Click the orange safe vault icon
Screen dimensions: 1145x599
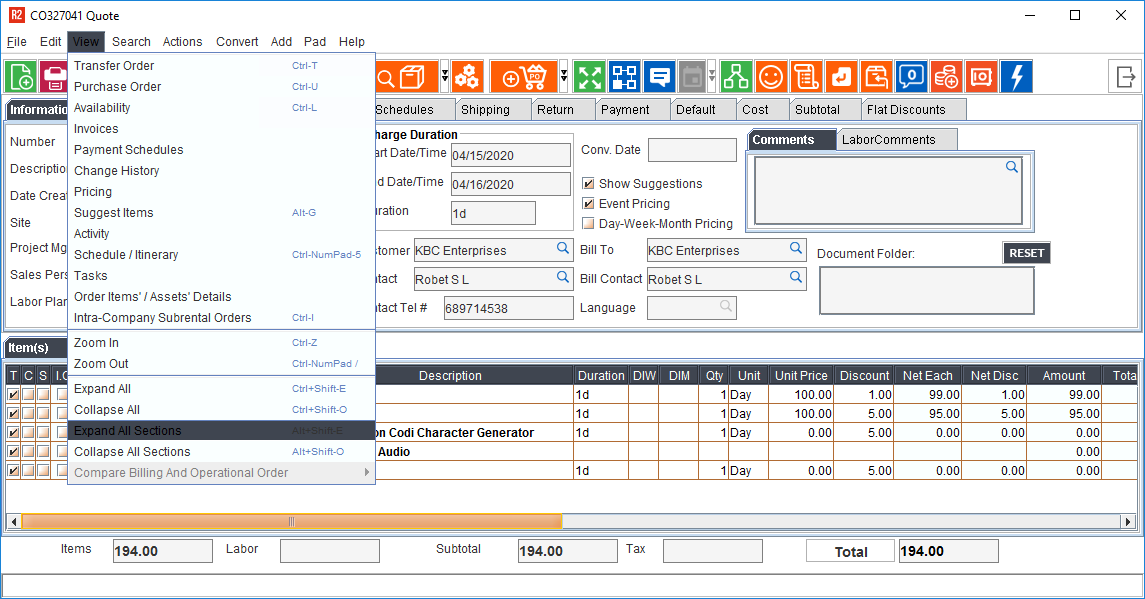981,77
